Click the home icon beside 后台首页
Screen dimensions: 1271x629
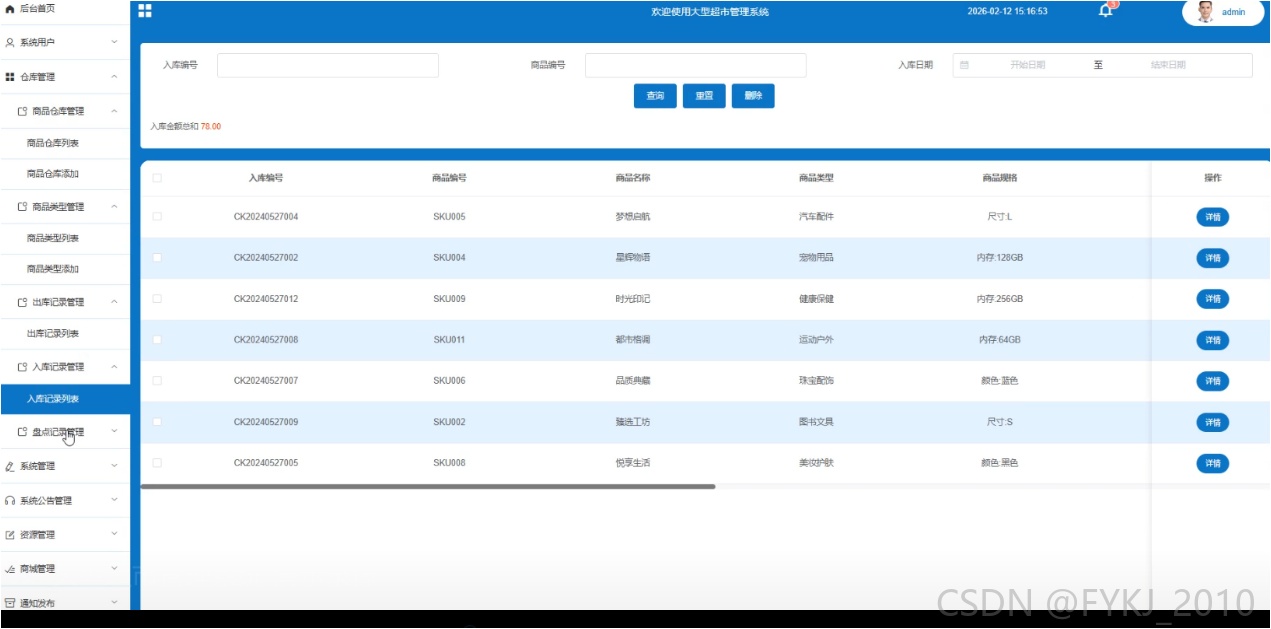(x=11, y=8)
